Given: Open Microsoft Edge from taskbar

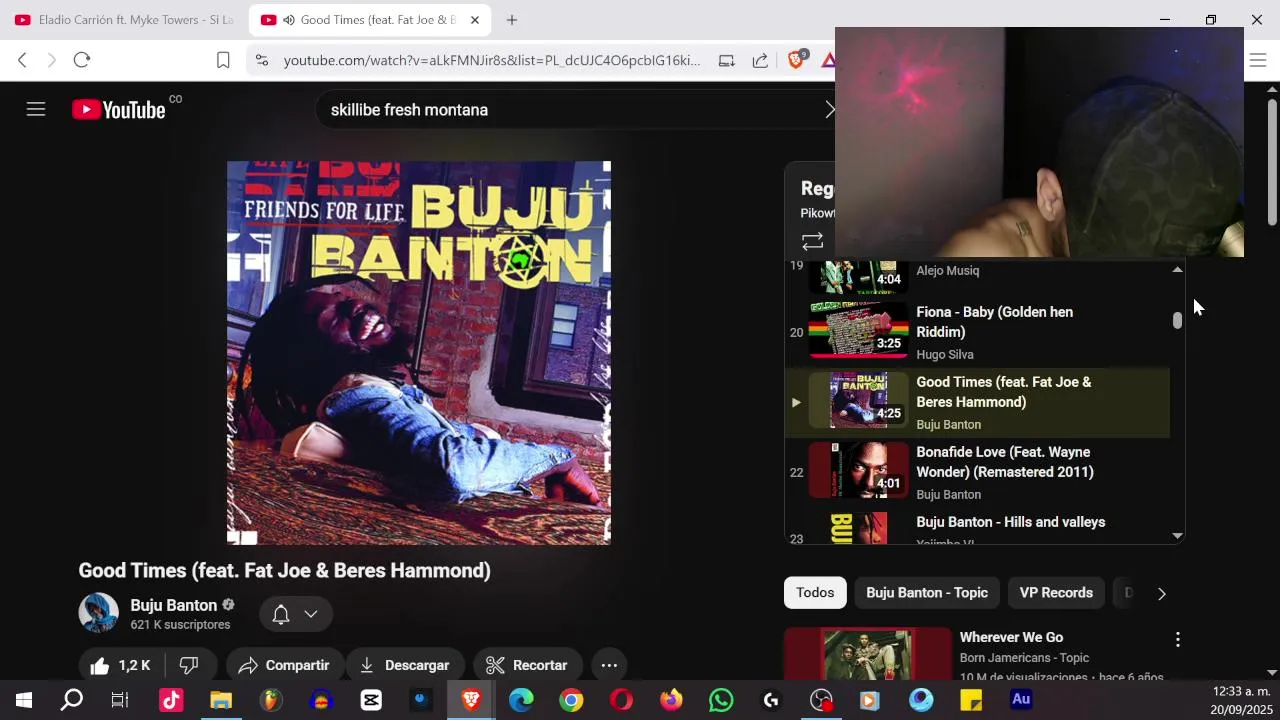Looking at the screenshot, I should pyautogui.click(x=521, y=700).
